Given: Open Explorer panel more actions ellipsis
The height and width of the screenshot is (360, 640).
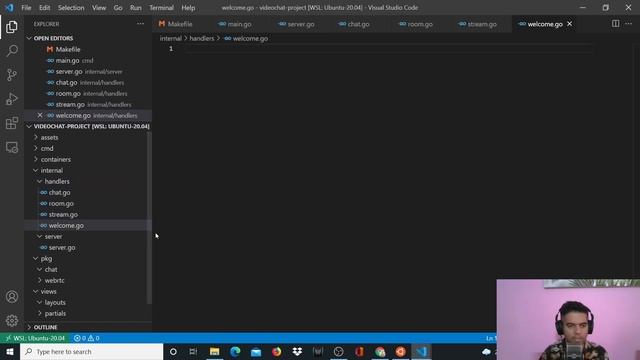Looking at the screenshot, I should pyautogui.click(x=140, y=24).
